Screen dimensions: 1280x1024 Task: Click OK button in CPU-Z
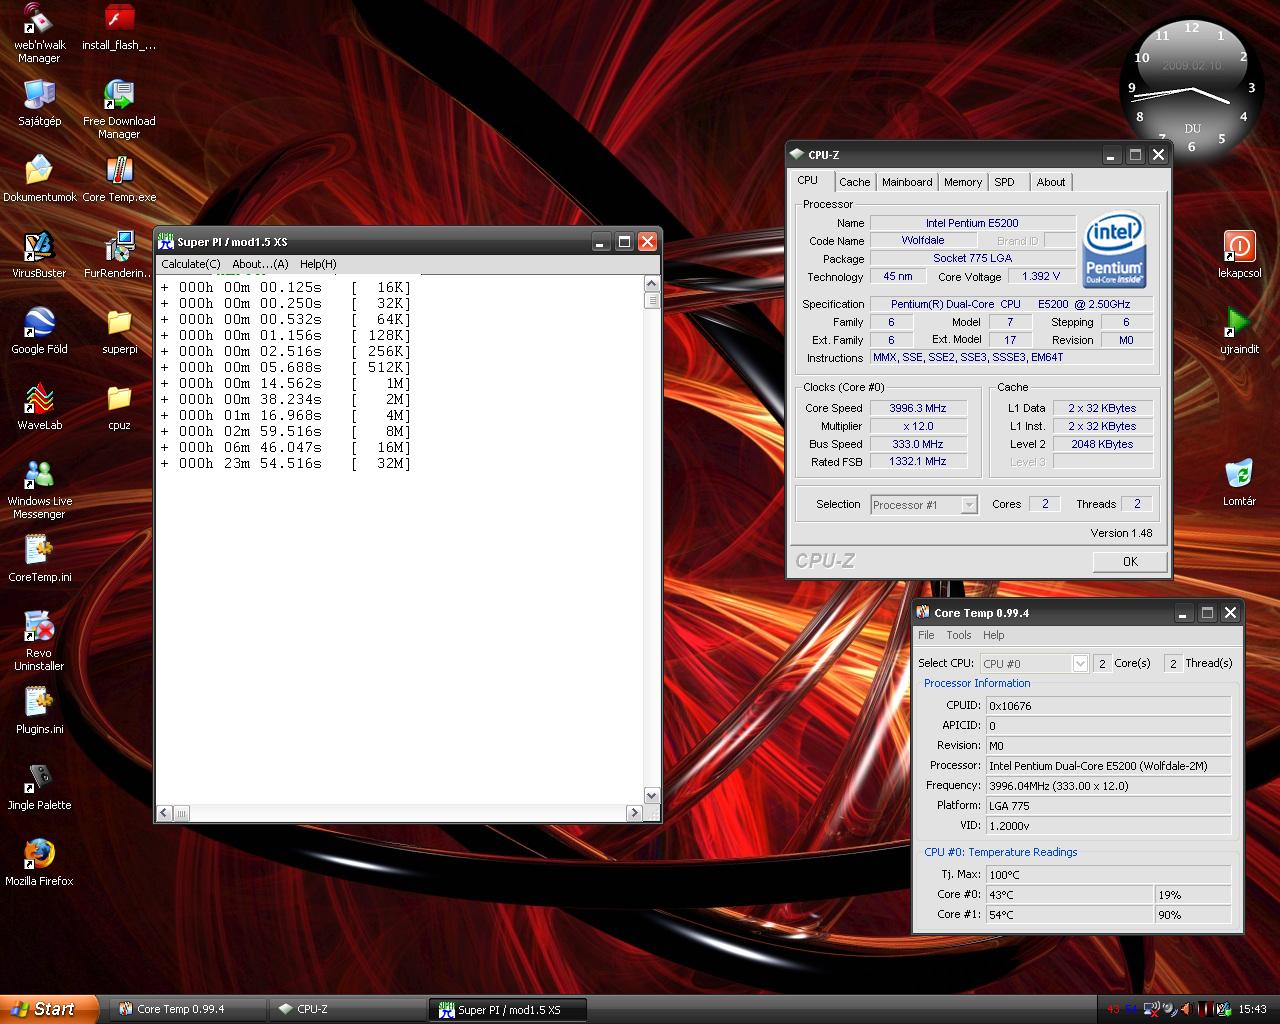[x=1130, y=561]
